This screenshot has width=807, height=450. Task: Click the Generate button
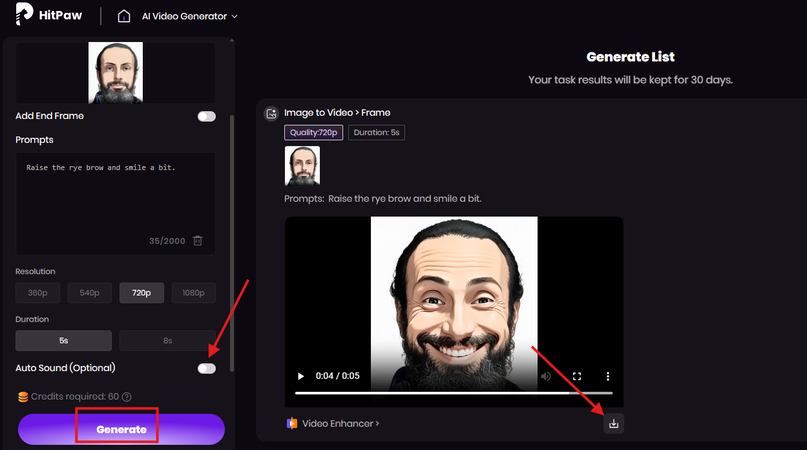click(121, 429)
